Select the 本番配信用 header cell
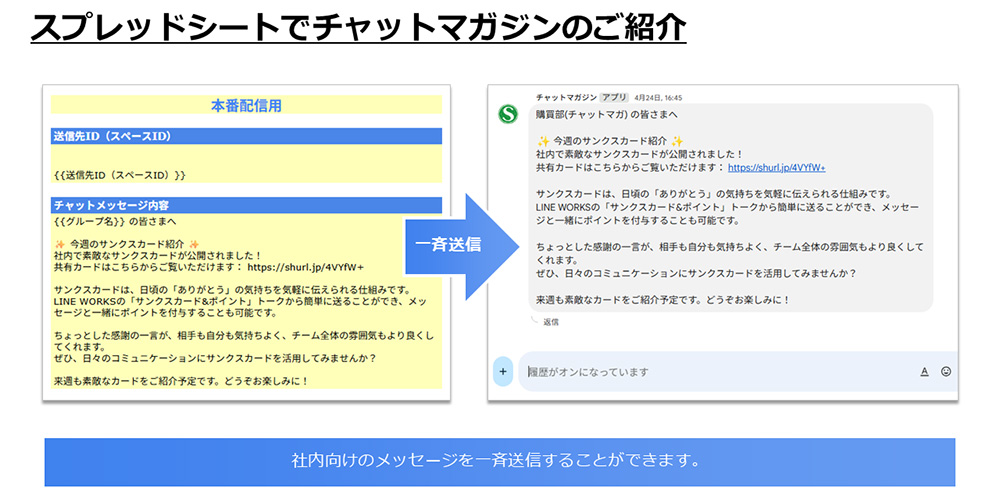This screenshot has width=1000, height=492. 246,105
